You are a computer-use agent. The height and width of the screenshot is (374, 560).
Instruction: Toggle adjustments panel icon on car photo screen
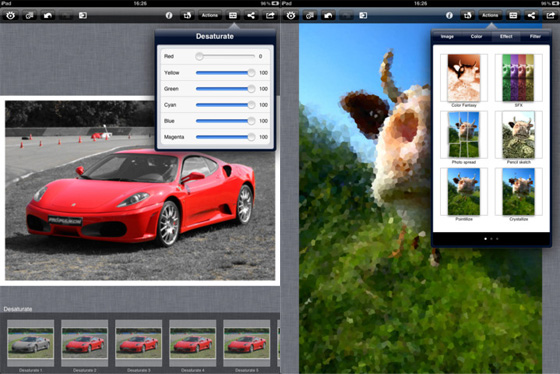[x=233, y=15]
